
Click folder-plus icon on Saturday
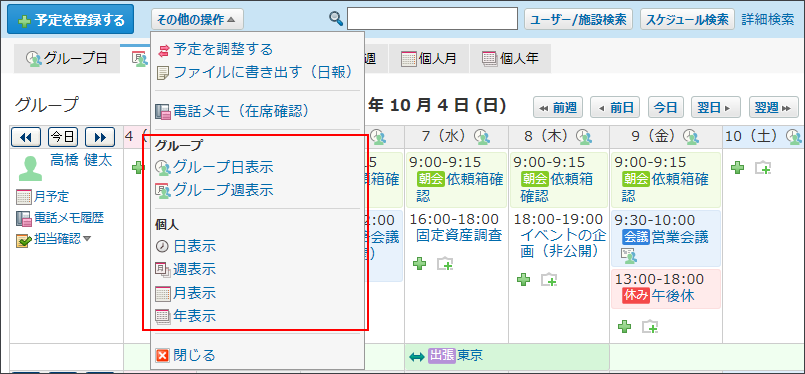tap(763, 167)
